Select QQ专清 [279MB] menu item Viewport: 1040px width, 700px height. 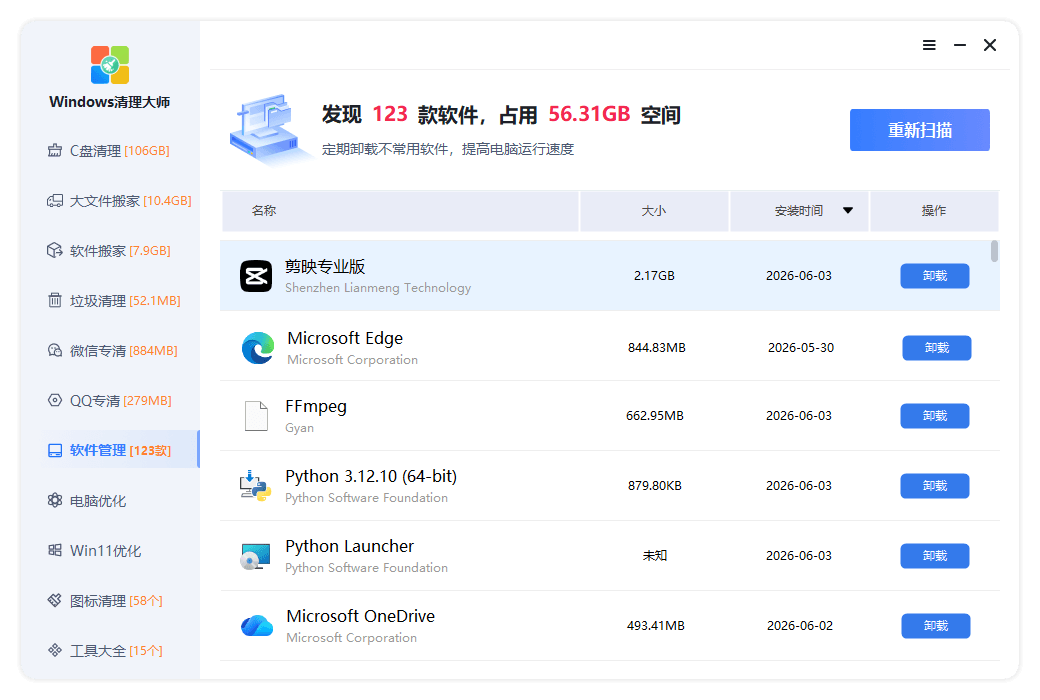pos(110,400)
